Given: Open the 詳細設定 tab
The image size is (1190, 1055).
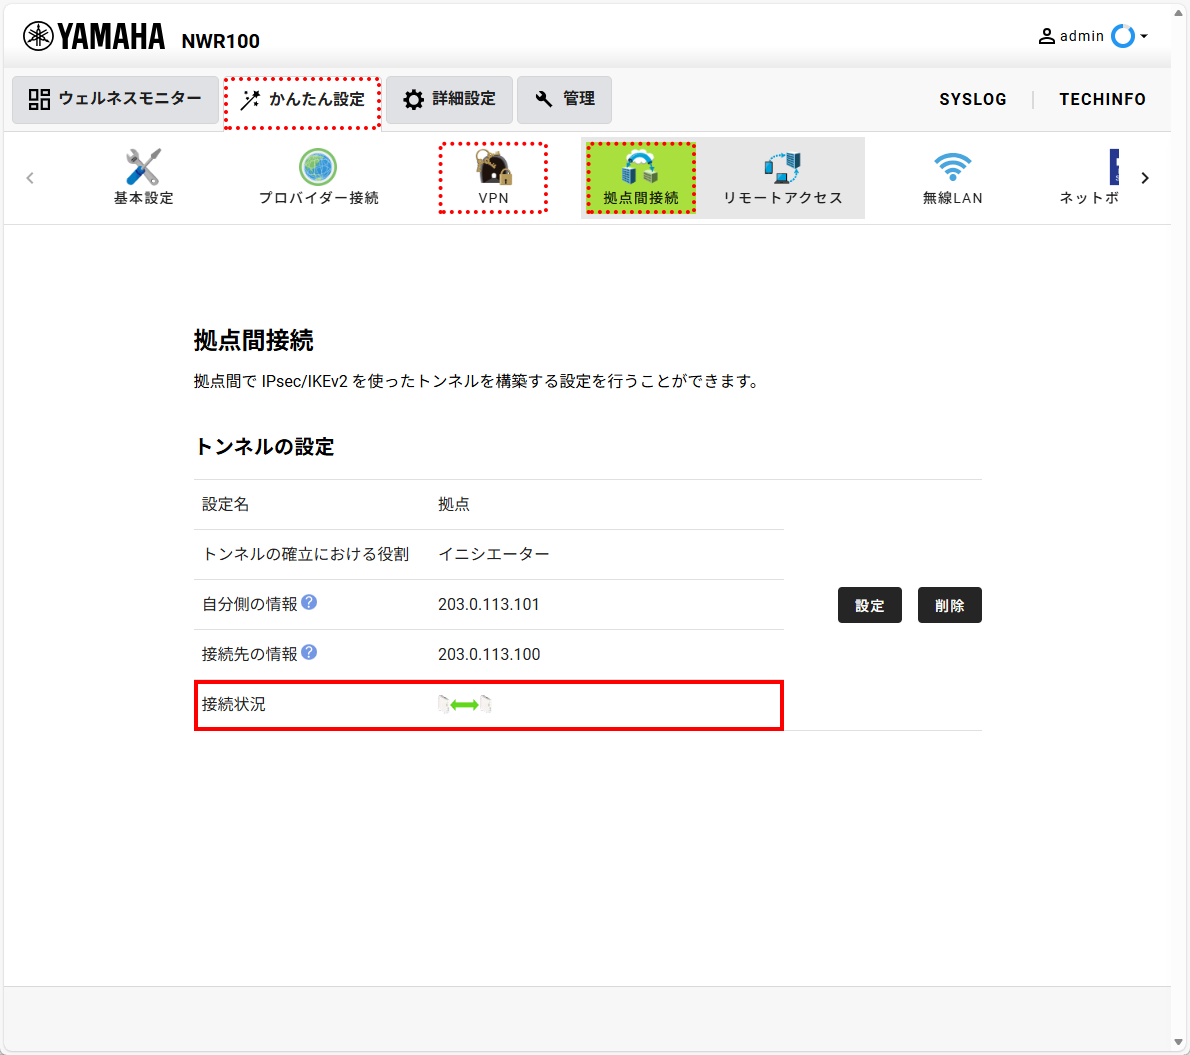Looking at the screenshot, I should tap(449, 99).
